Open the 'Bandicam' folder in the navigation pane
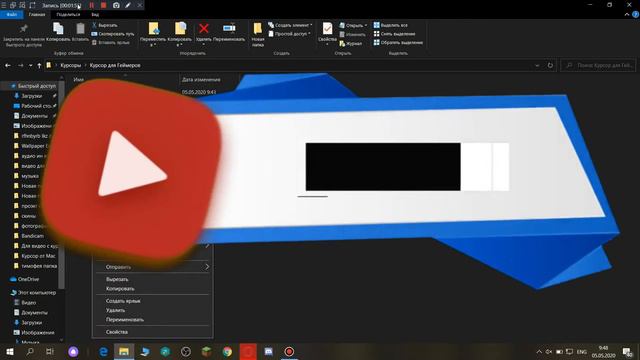The width and height of the screenshot is (640, 360). pyautogui.click(x=32, y=236)
